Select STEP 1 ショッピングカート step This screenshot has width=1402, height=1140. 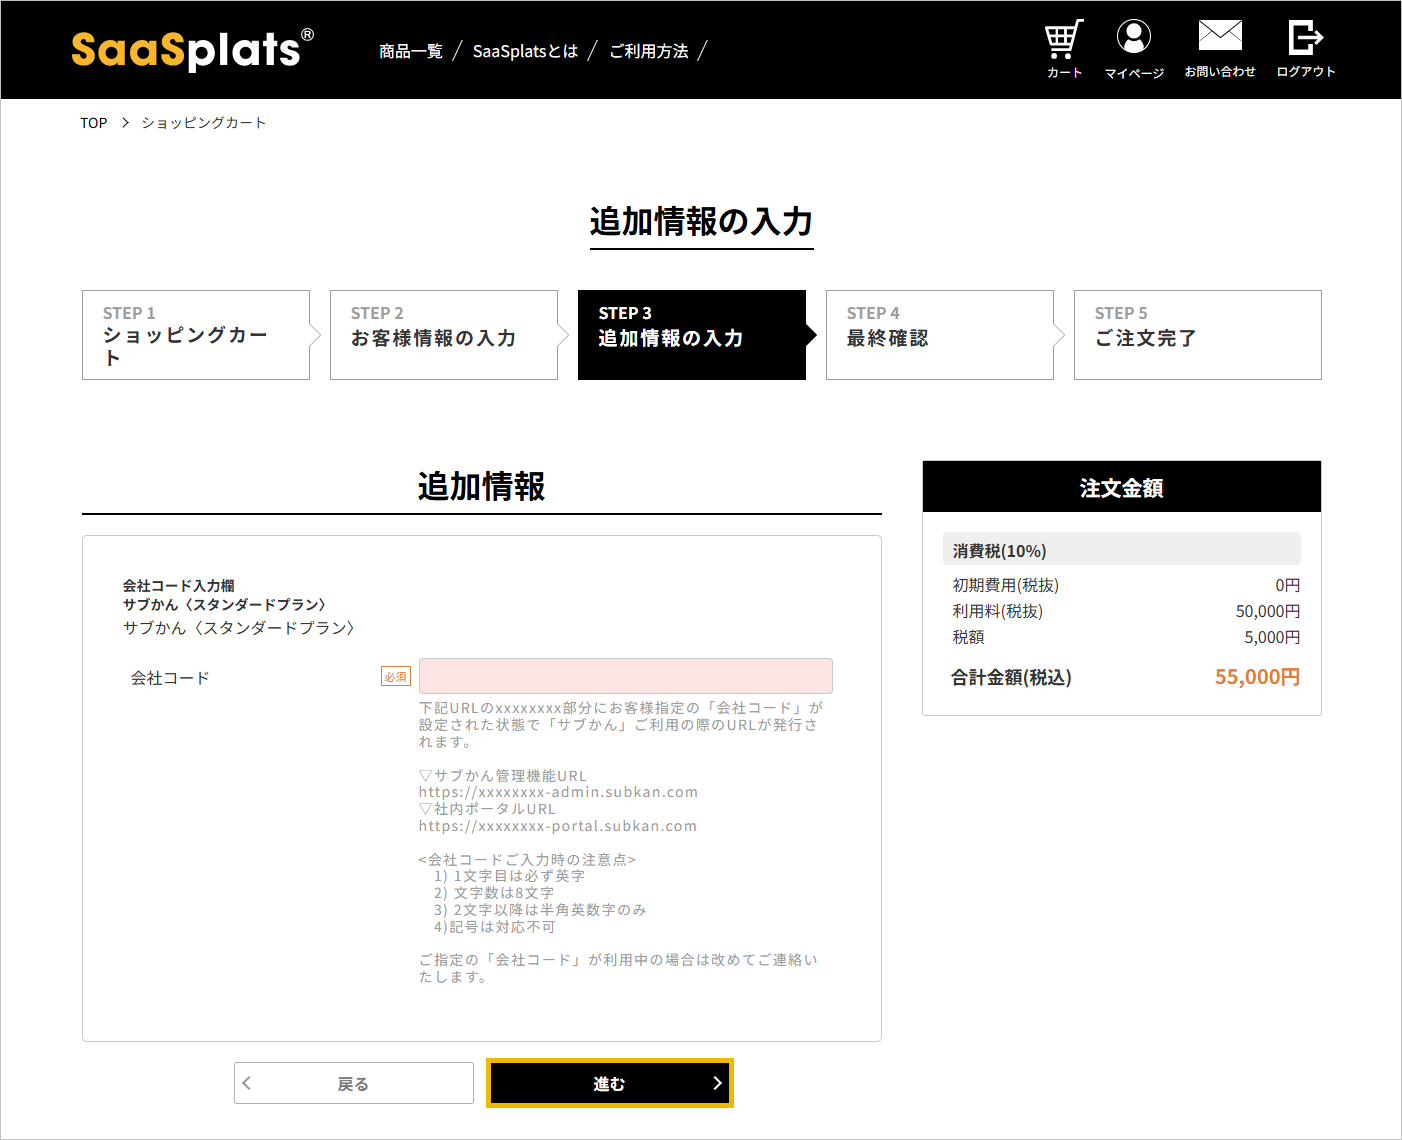(x=196, y=335)
